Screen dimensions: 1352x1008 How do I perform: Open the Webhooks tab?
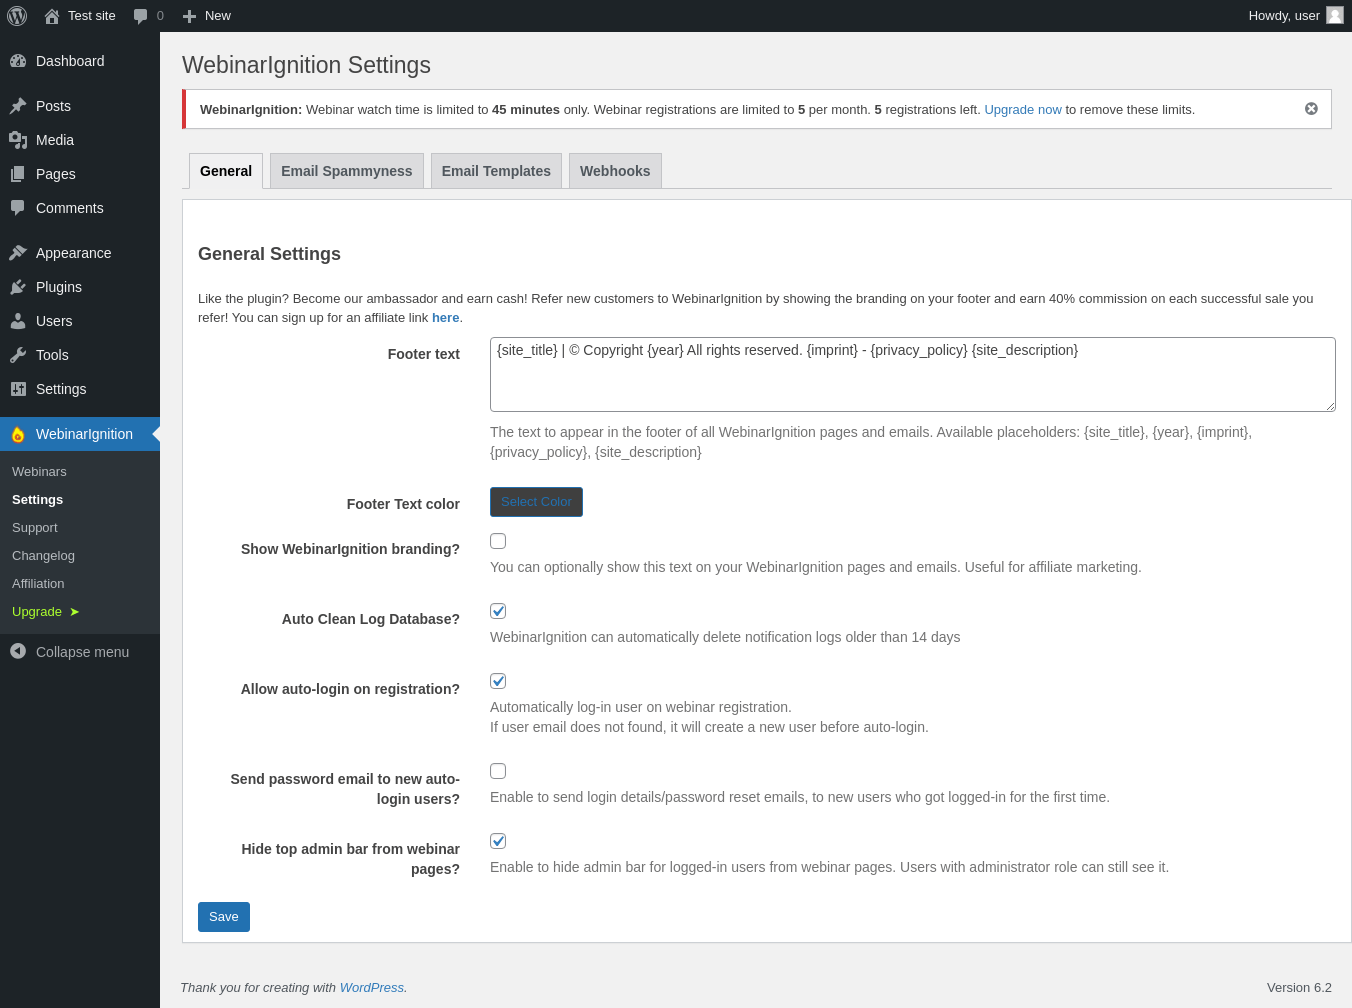click(x=615, y=171)
